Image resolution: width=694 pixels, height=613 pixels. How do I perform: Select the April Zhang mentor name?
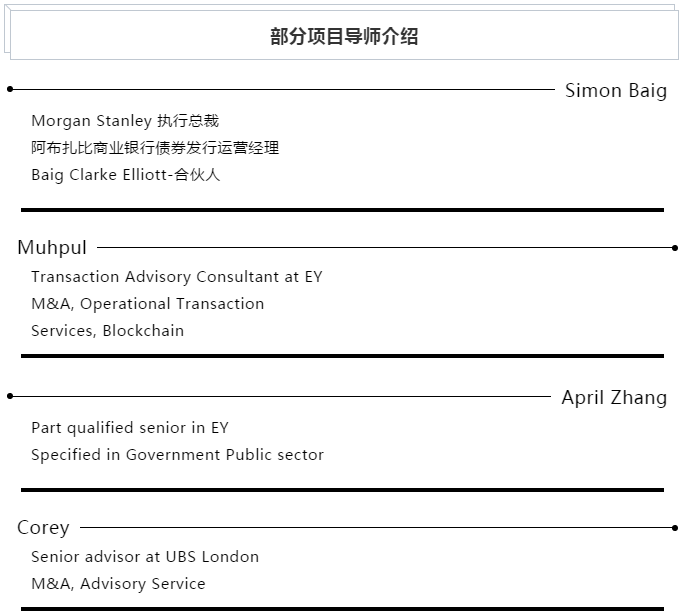(613, 397)
